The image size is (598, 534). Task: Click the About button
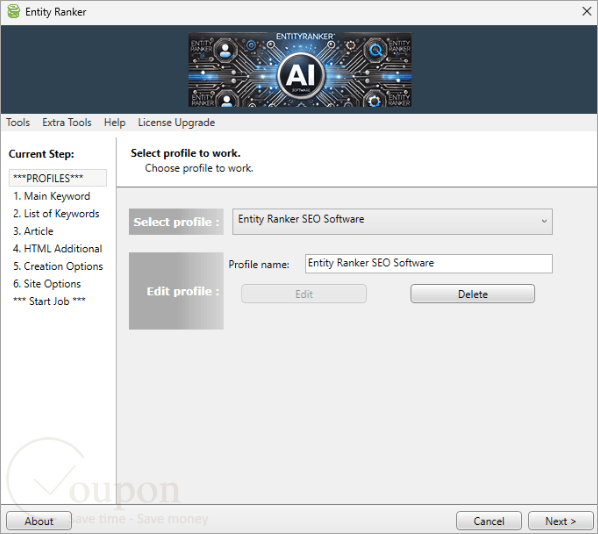[39, 521]
